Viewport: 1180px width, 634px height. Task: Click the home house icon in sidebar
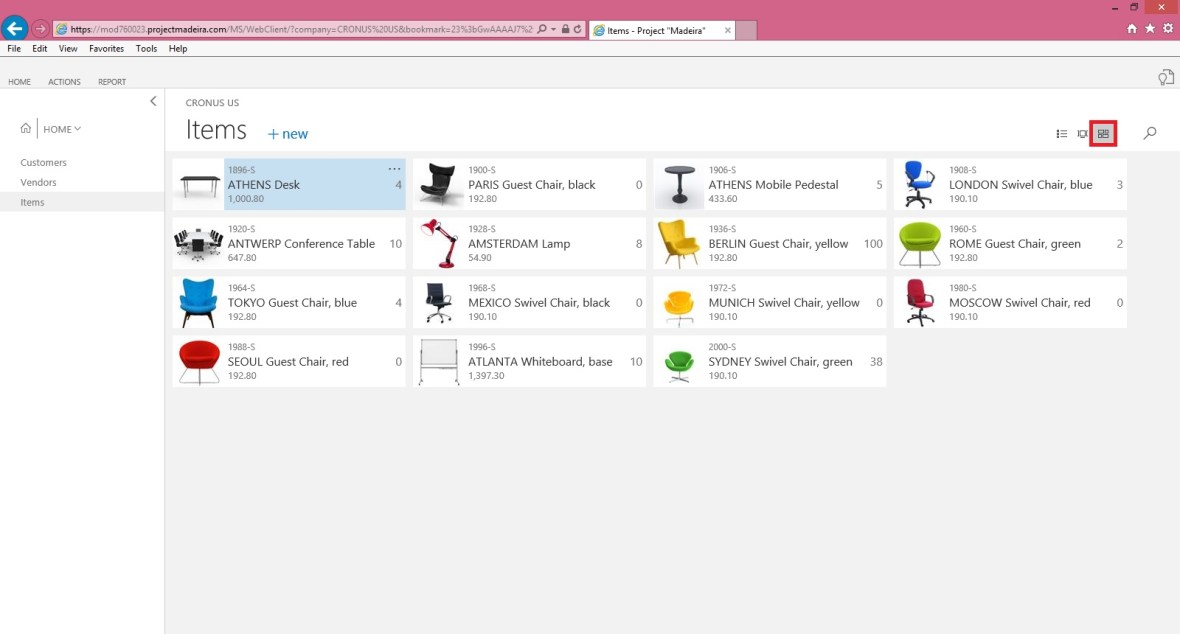tap(26, 129)
